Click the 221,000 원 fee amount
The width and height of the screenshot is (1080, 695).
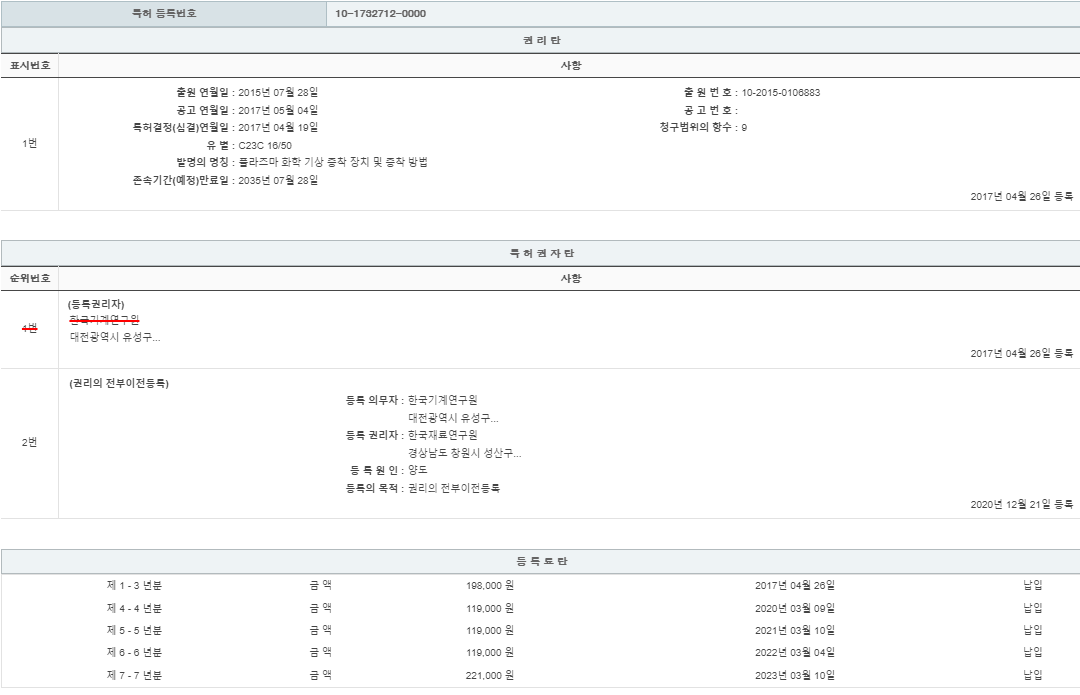click(489, 675)
